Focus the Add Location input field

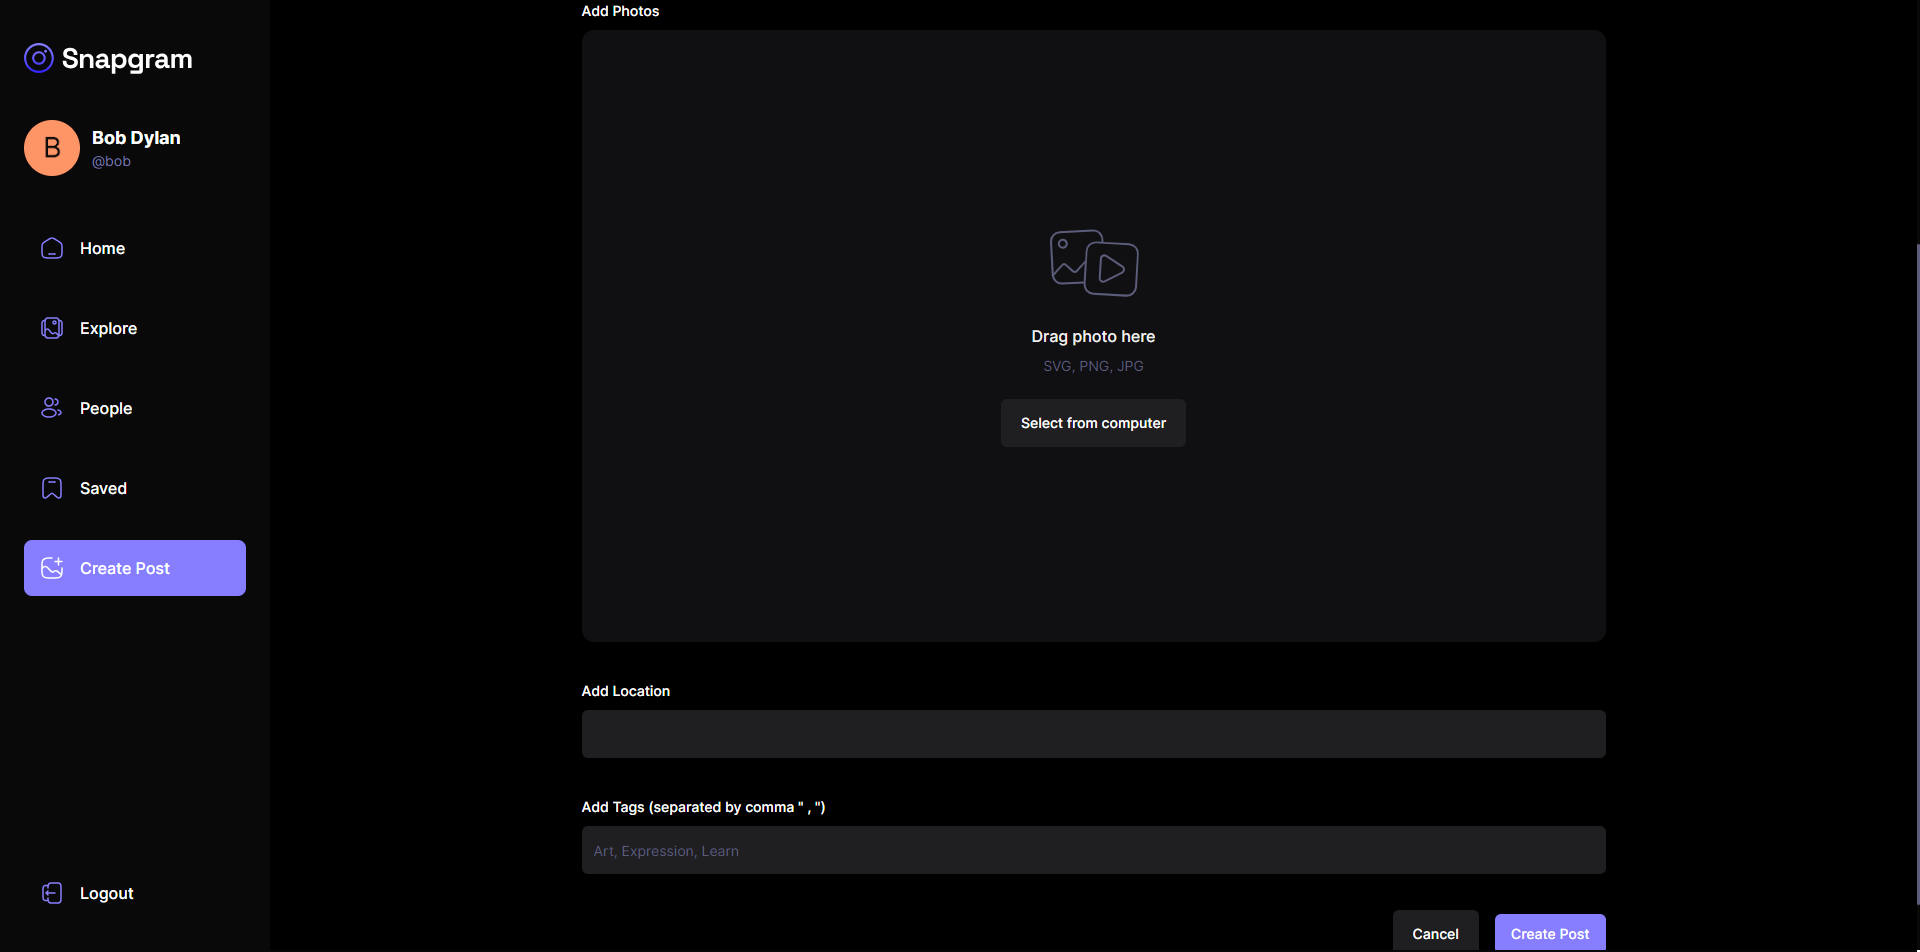pos(1093,734)
